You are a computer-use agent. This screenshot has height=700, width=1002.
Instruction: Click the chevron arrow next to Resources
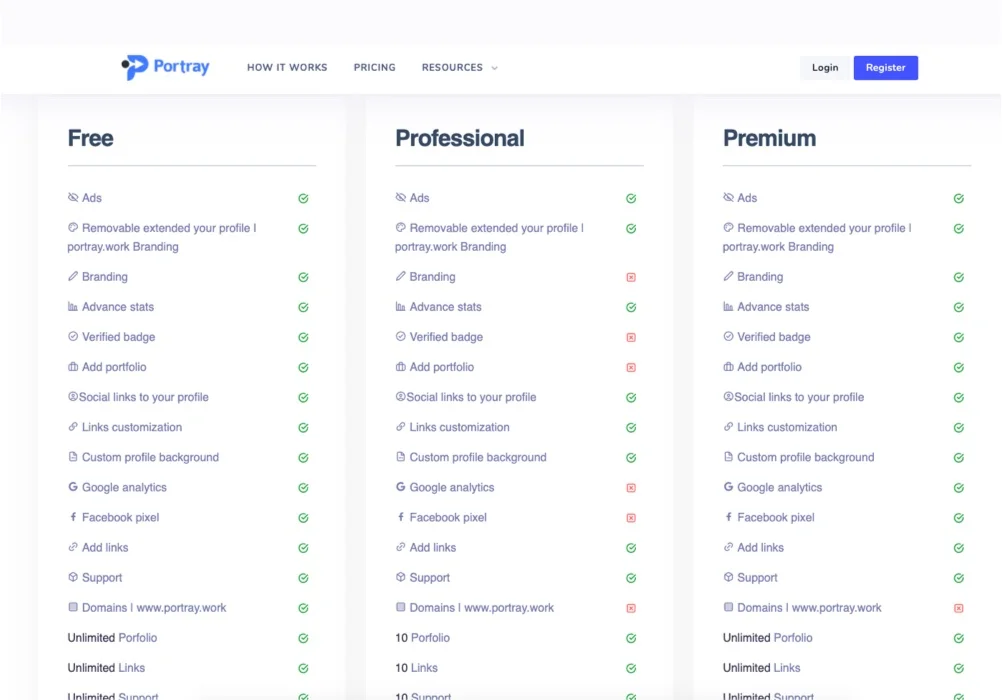[x=494, y=69]
